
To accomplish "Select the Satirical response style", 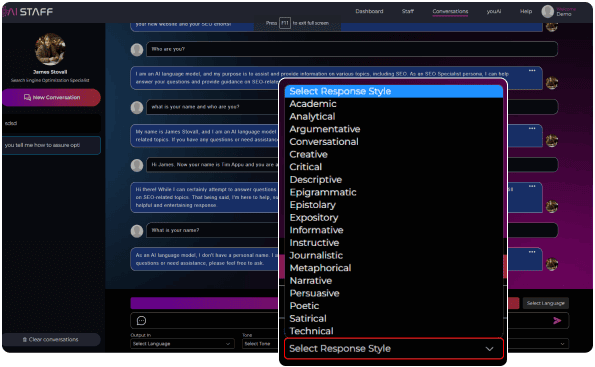I will tap(394, 318).
